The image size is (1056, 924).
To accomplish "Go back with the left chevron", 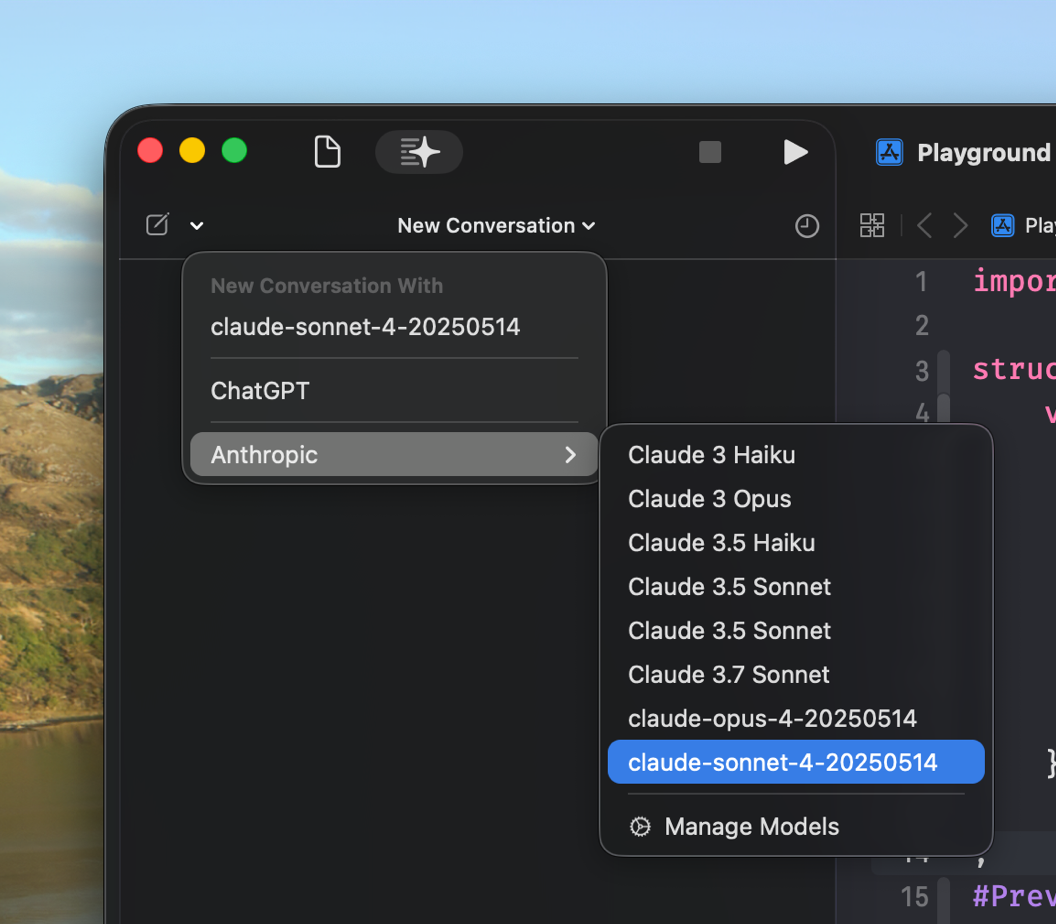I will pos(925,225).
